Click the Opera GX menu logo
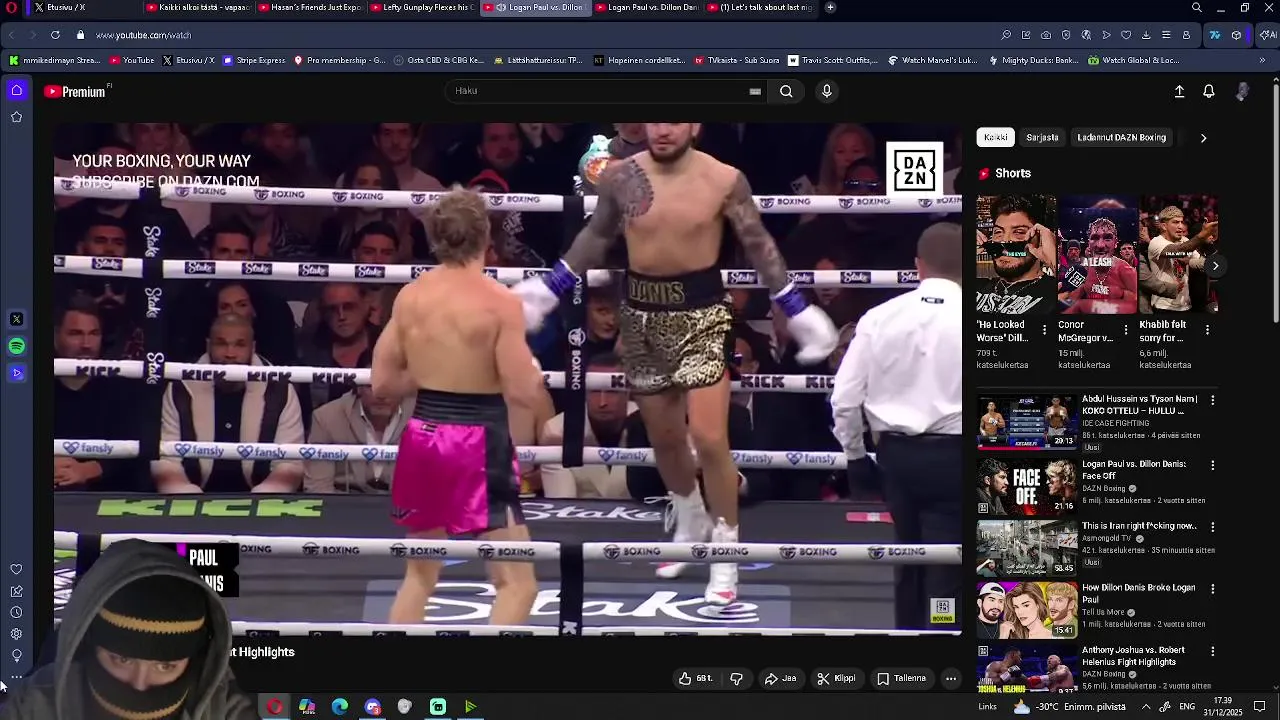This screenshot has height=720, width=1280. pos(11,7)
